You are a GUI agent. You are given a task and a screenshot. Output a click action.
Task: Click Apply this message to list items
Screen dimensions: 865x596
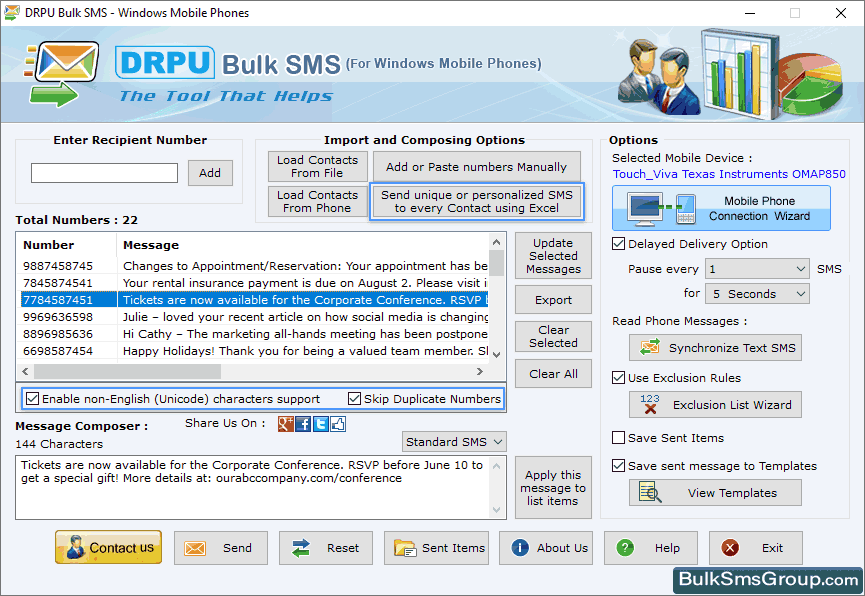(553, 487)
